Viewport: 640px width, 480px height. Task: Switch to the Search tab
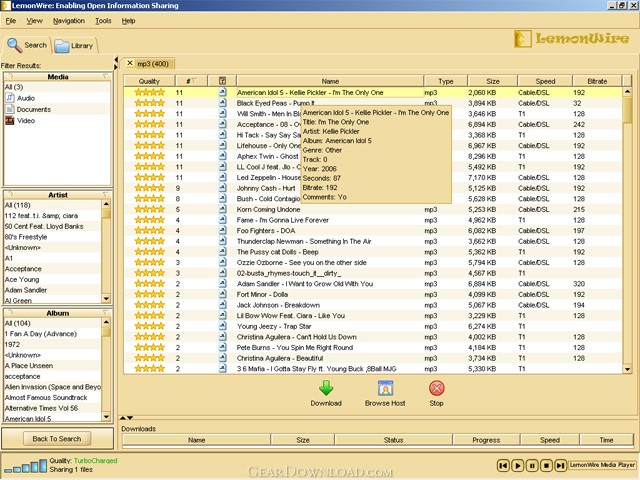coord(27,45)
